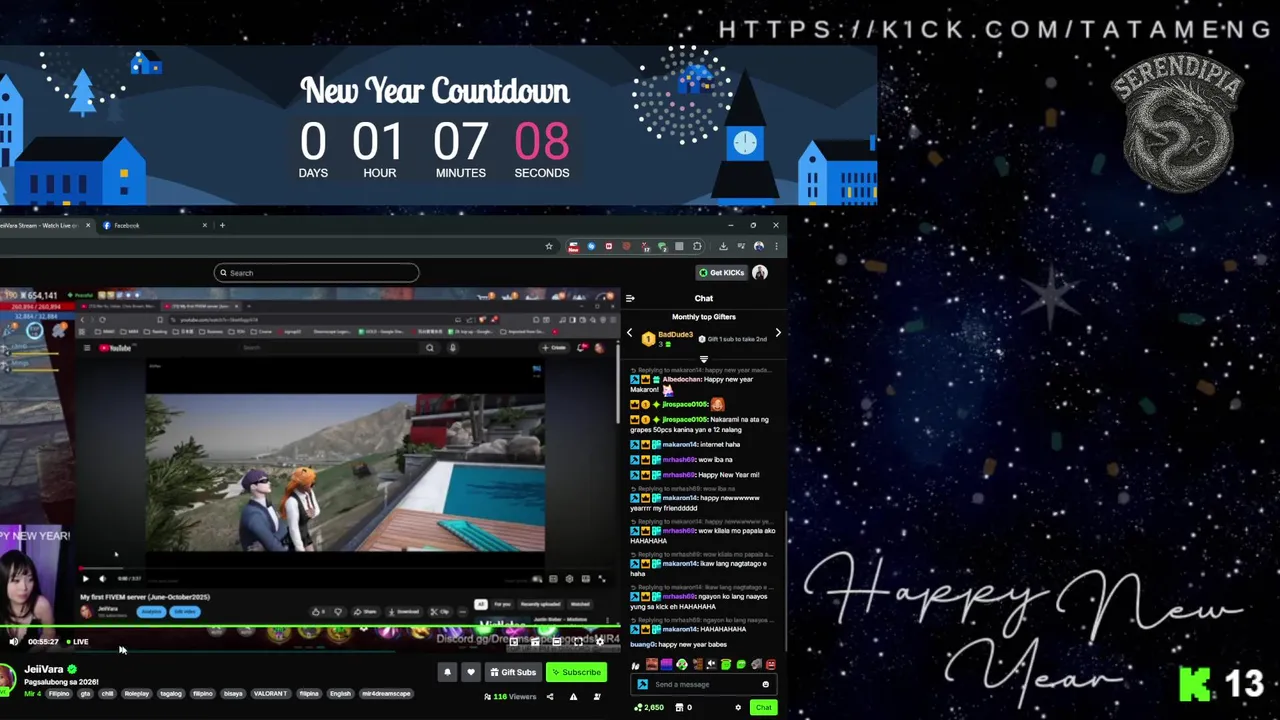The image size is (1280, 720).
Task: Select the Roleplay stream tag
Action: tap(136, 694)
